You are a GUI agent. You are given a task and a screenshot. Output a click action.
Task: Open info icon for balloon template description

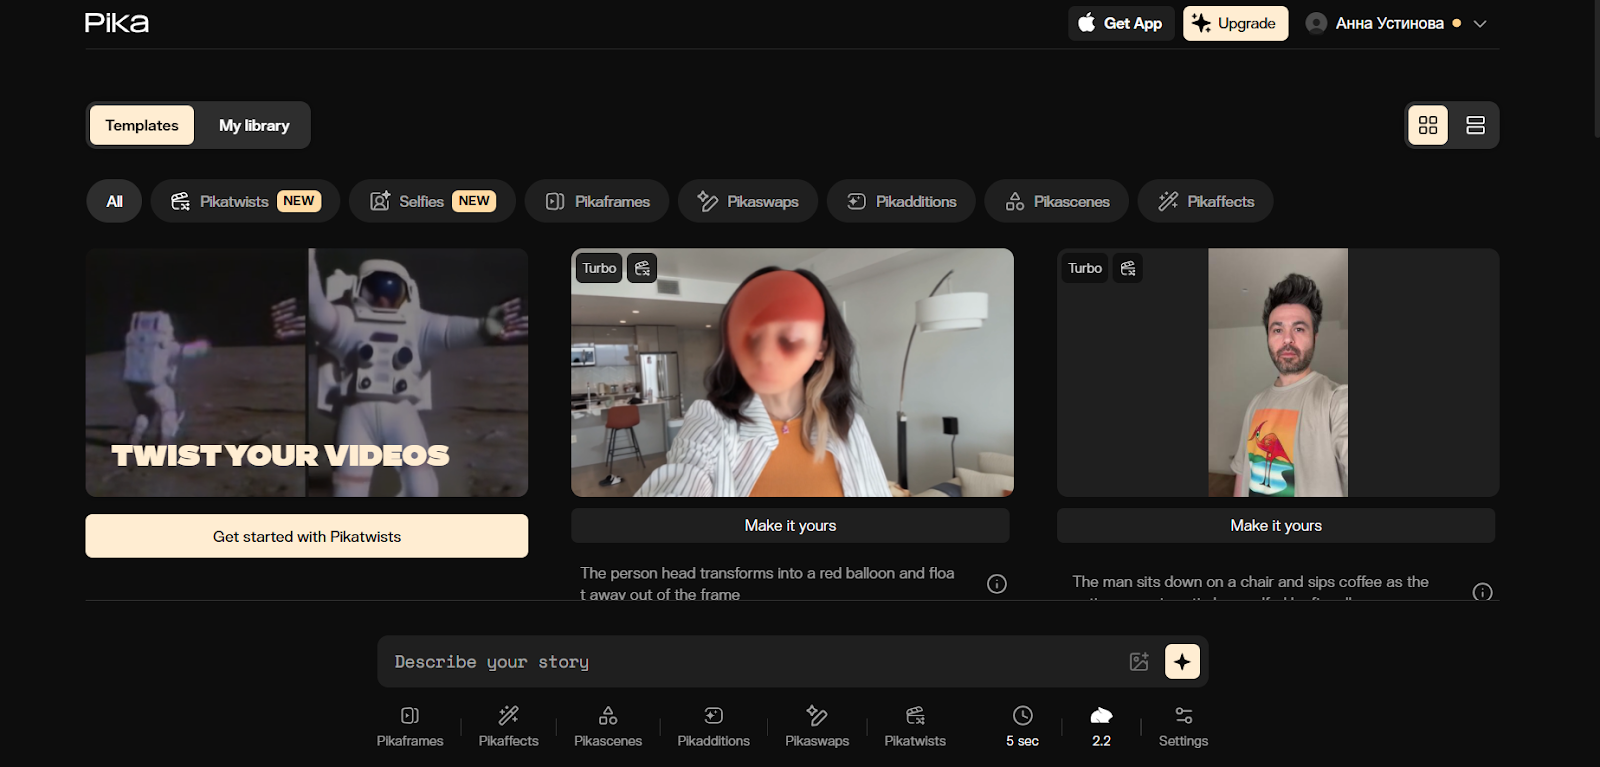pyautogui.click(x=997, y=584)
